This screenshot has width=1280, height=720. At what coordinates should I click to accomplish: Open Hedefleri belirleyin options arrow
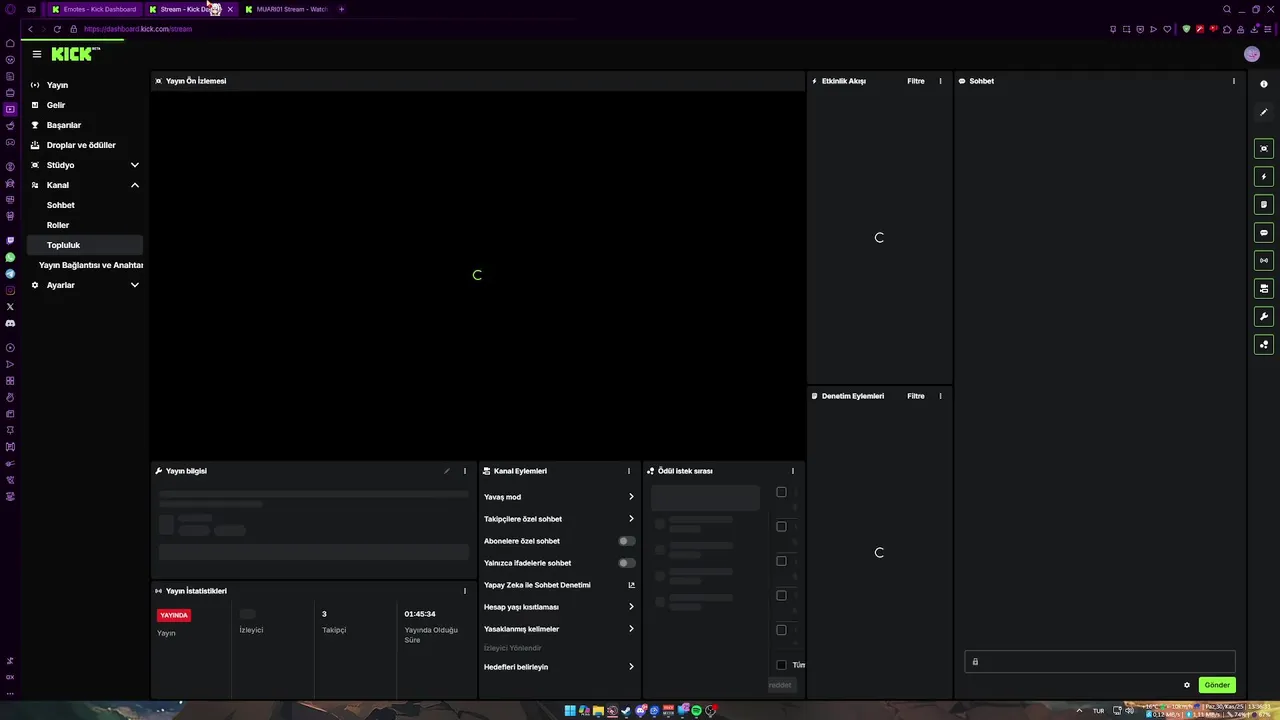click(x=631, y=667)
